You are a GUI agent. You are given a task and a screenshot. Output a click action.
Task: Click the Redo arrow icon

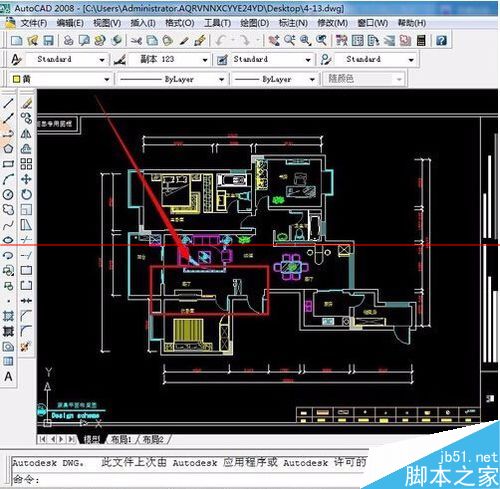tap(245, 41)
